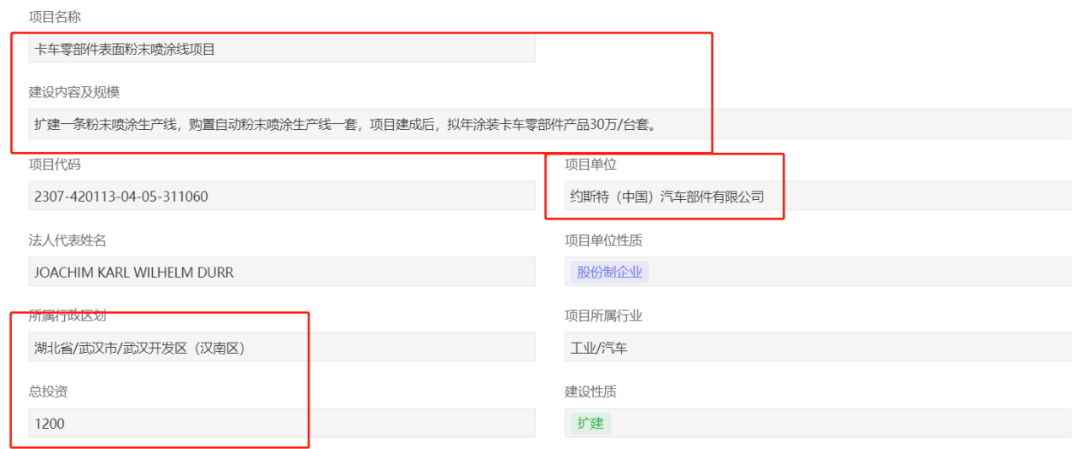Click the 项目名称 label
This screenshot has height=449, width=1080.
[56, 17]
